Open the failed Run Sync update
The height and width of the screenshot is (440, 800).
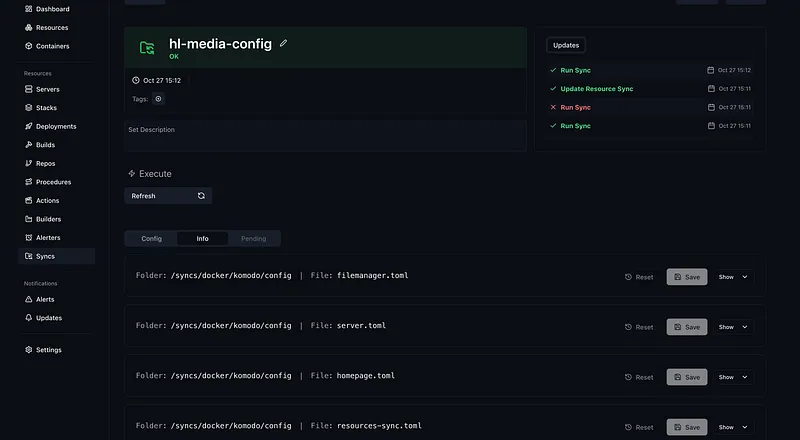click(575, 107)
